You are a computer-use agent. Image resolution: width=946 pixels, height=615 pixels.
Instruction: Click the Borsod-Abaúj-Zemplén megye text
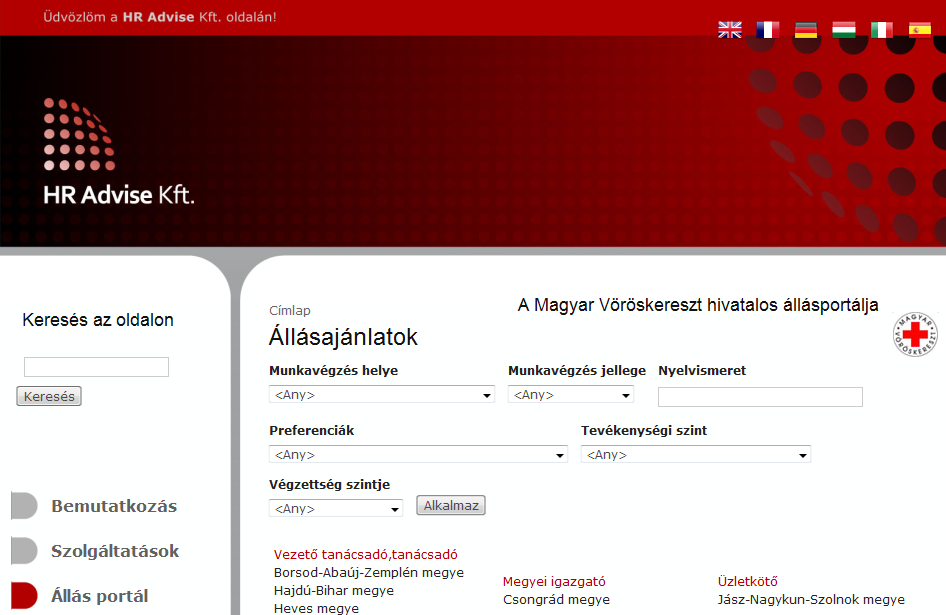(x=369, y=572)
